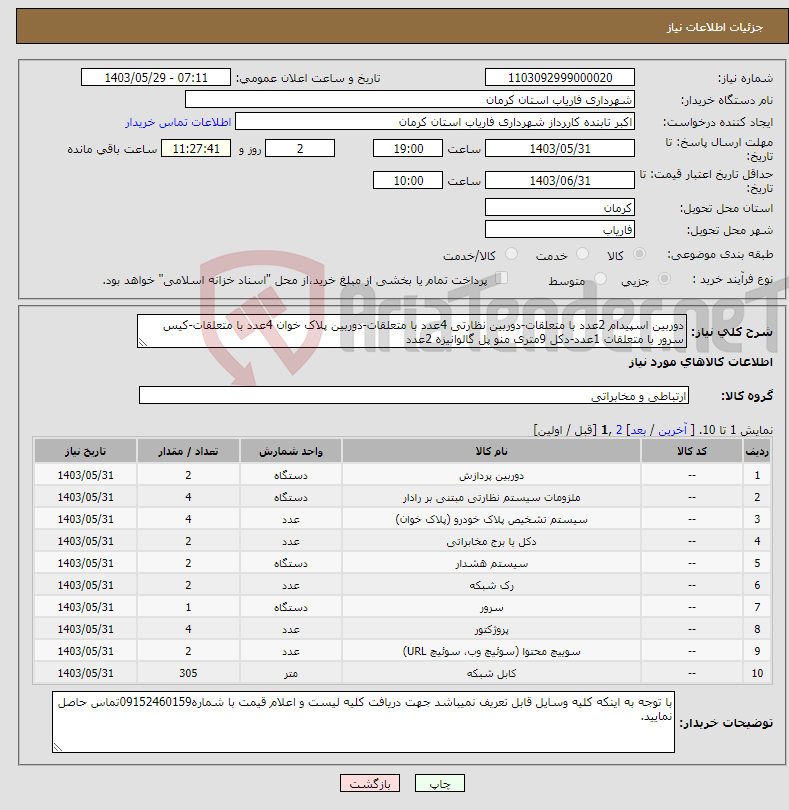Click the استان محل تحویل field کرمان
This screenshot has width=789, height=810.
point(560,208)
